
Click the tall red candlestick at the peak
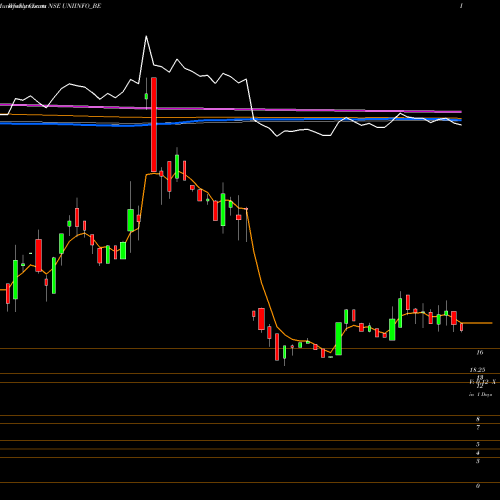tap(154, 125)
